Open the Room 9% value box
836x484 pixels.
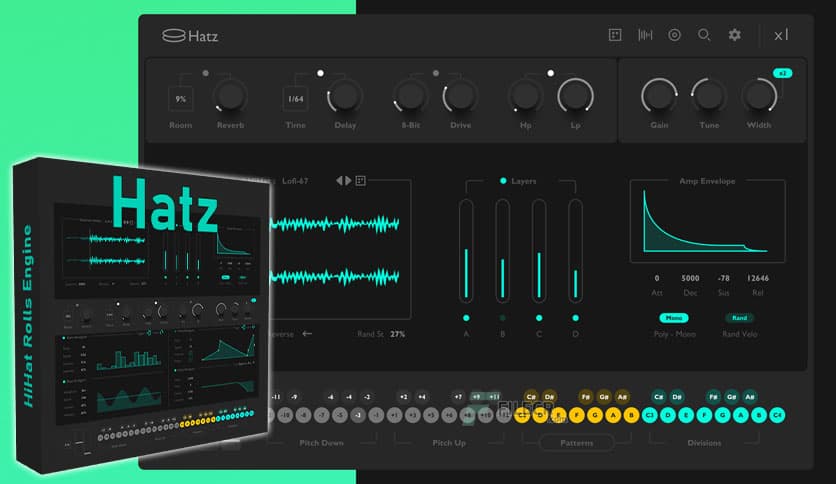(x=181, y=99)
